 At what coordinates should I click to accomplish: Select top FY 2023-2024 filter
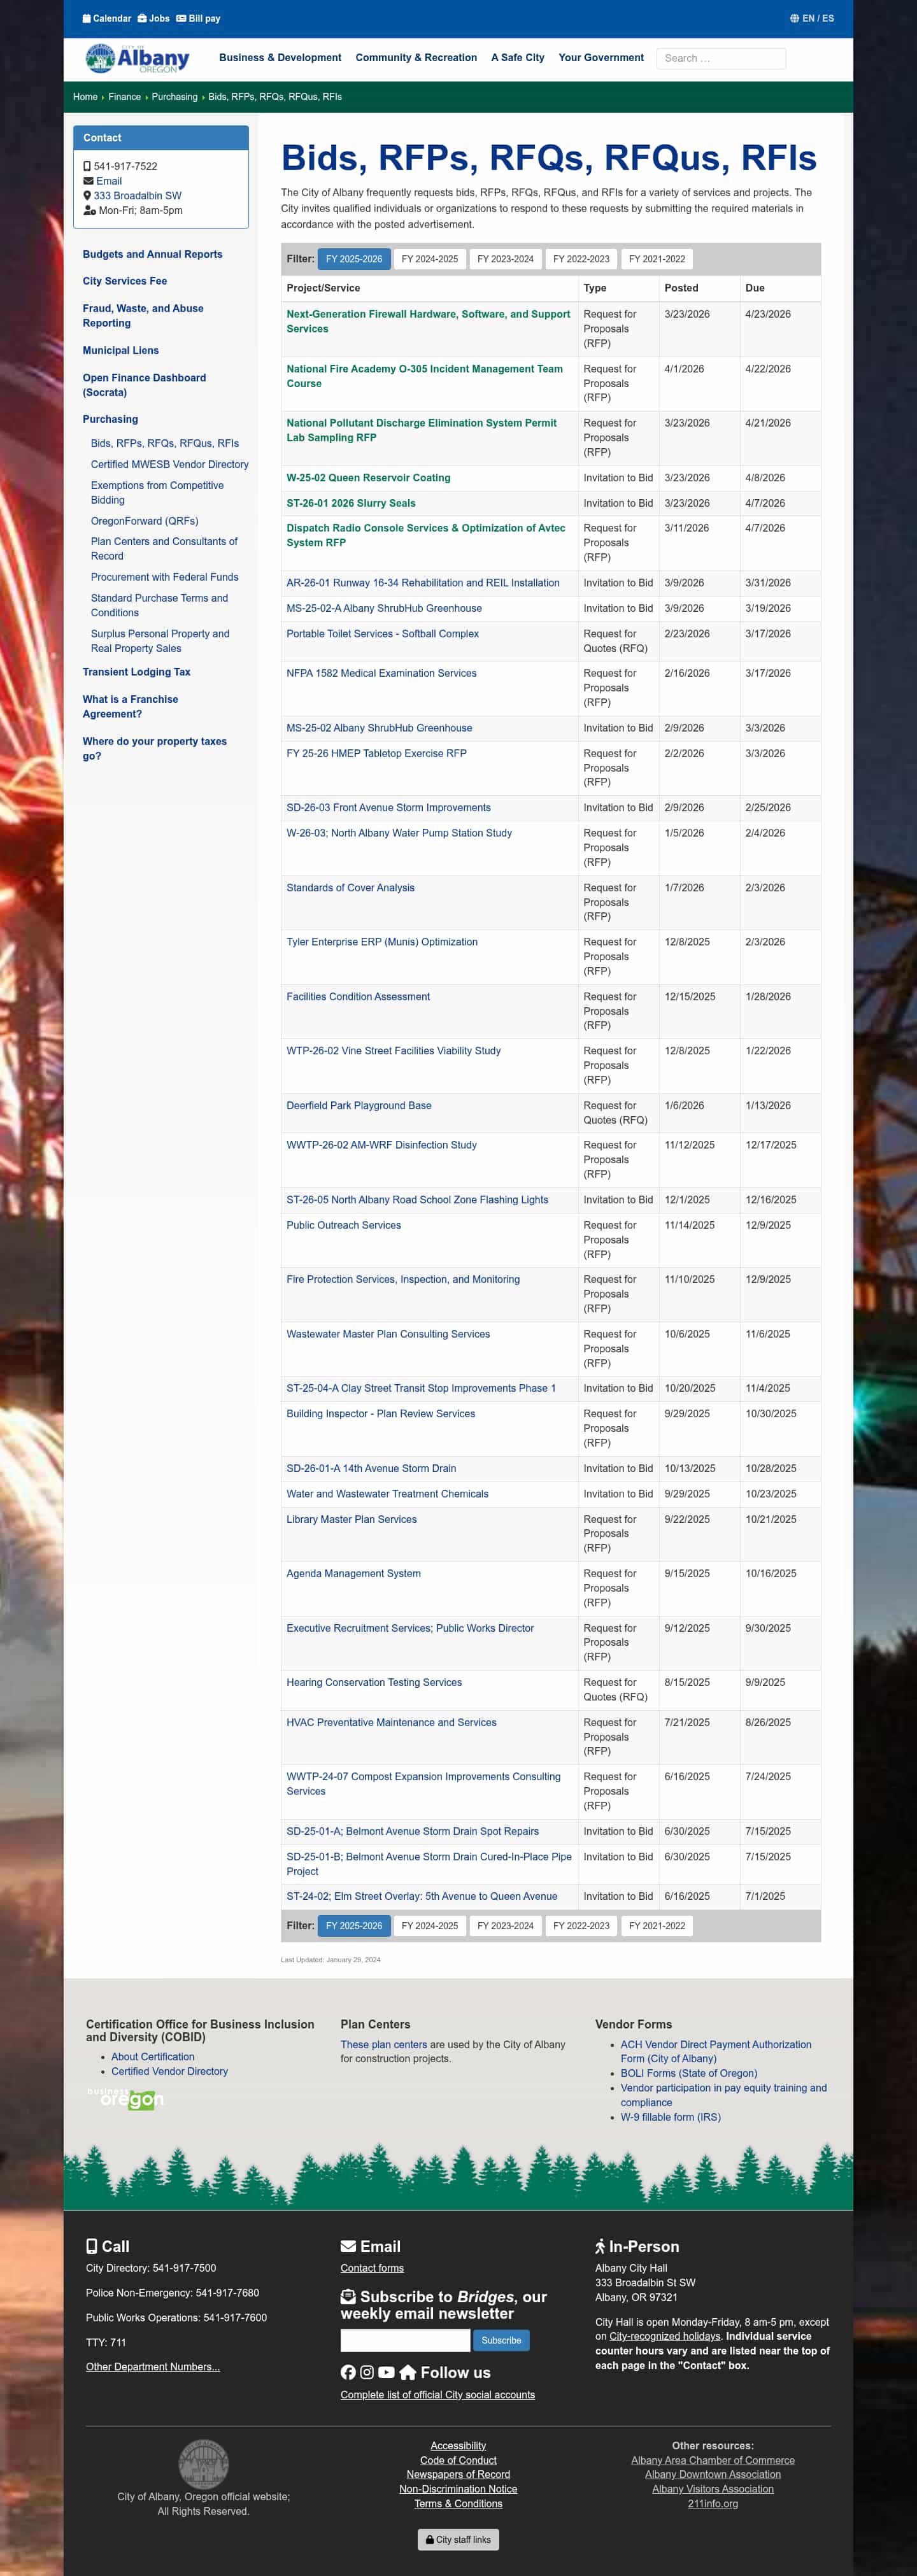point(505,259)
